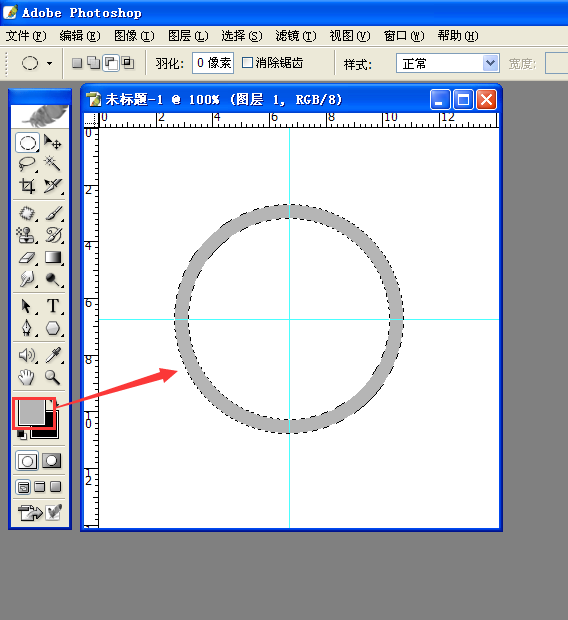Switch to Quick Mask mode
The image size is (568, 620).
52,461
